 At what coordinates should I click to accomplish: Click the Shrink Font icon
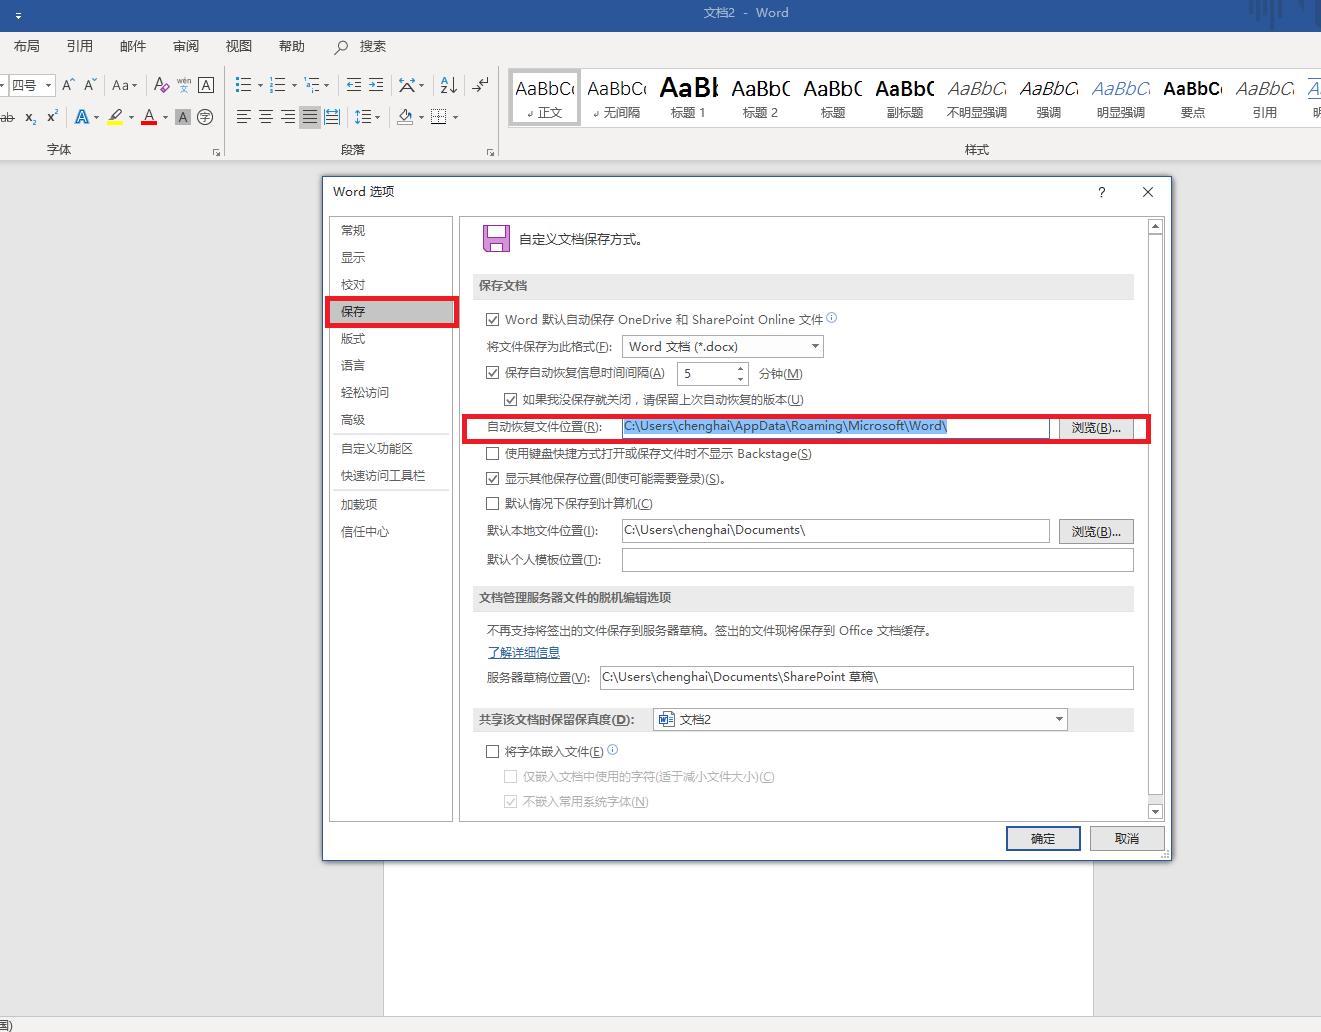pos(90,85)
